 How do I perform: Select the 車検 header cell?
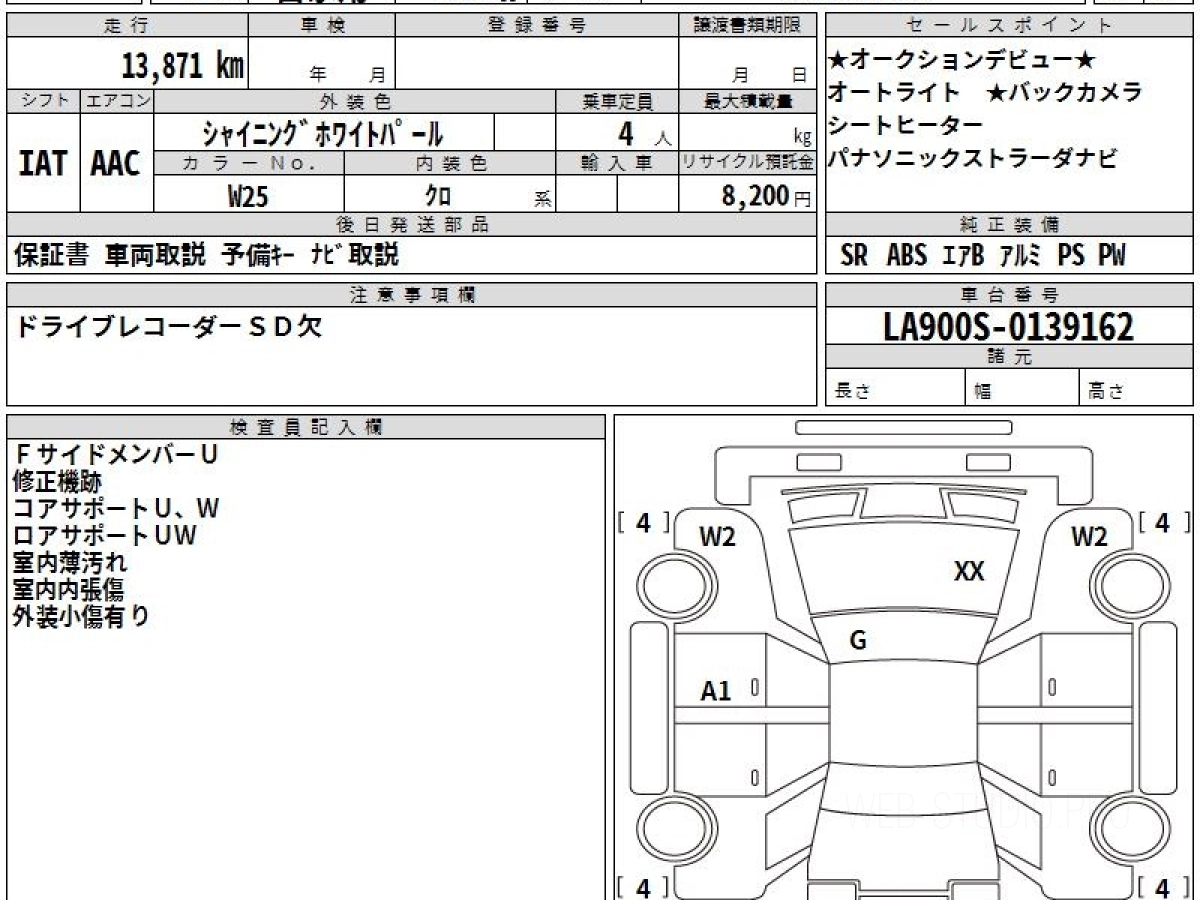coord(321,26)
